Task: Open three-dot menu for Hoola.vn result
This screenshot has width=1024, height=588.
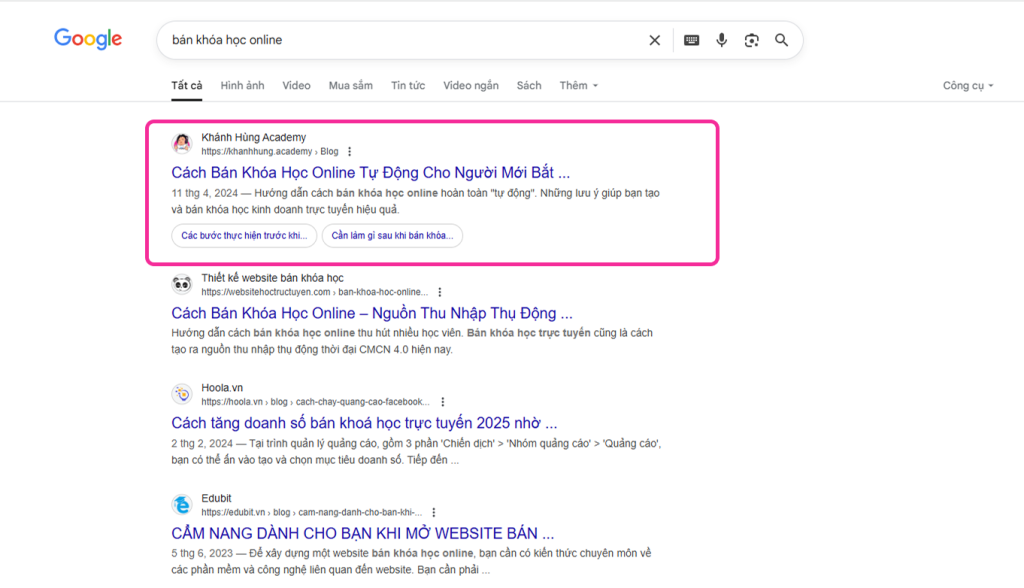Action: point(442,402)
